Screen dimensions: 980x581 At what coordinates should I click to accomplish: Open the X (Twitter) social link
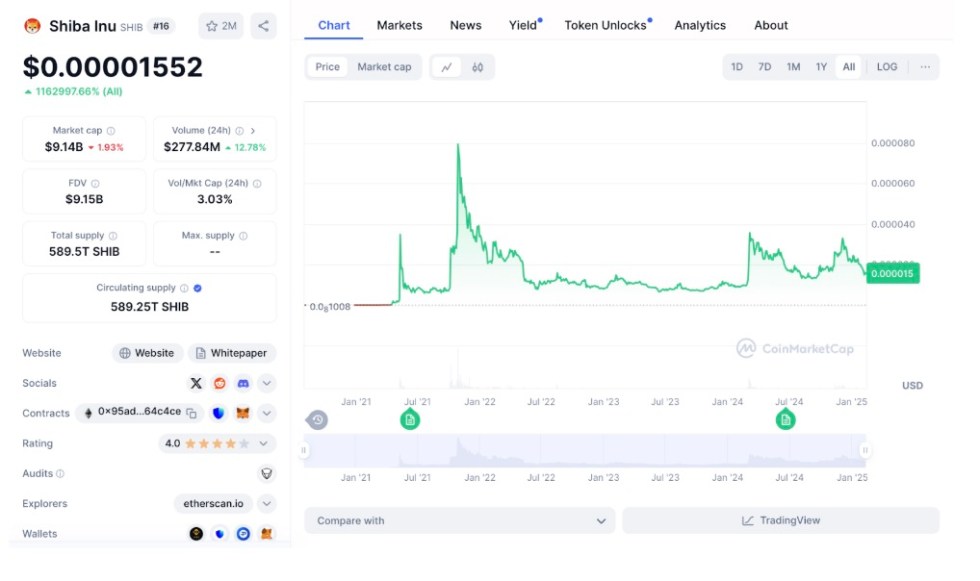[x=196, y=383]
